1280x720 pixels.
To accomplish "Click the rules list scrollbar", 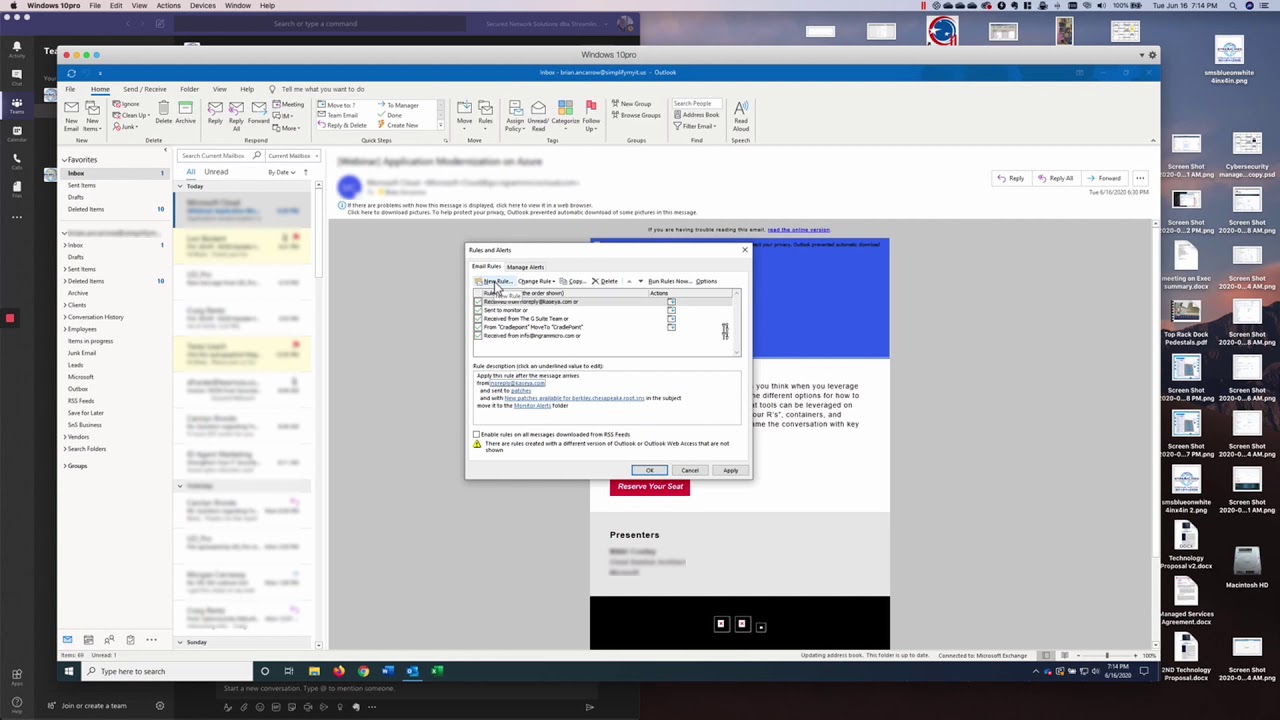I will tap(737, 322).
